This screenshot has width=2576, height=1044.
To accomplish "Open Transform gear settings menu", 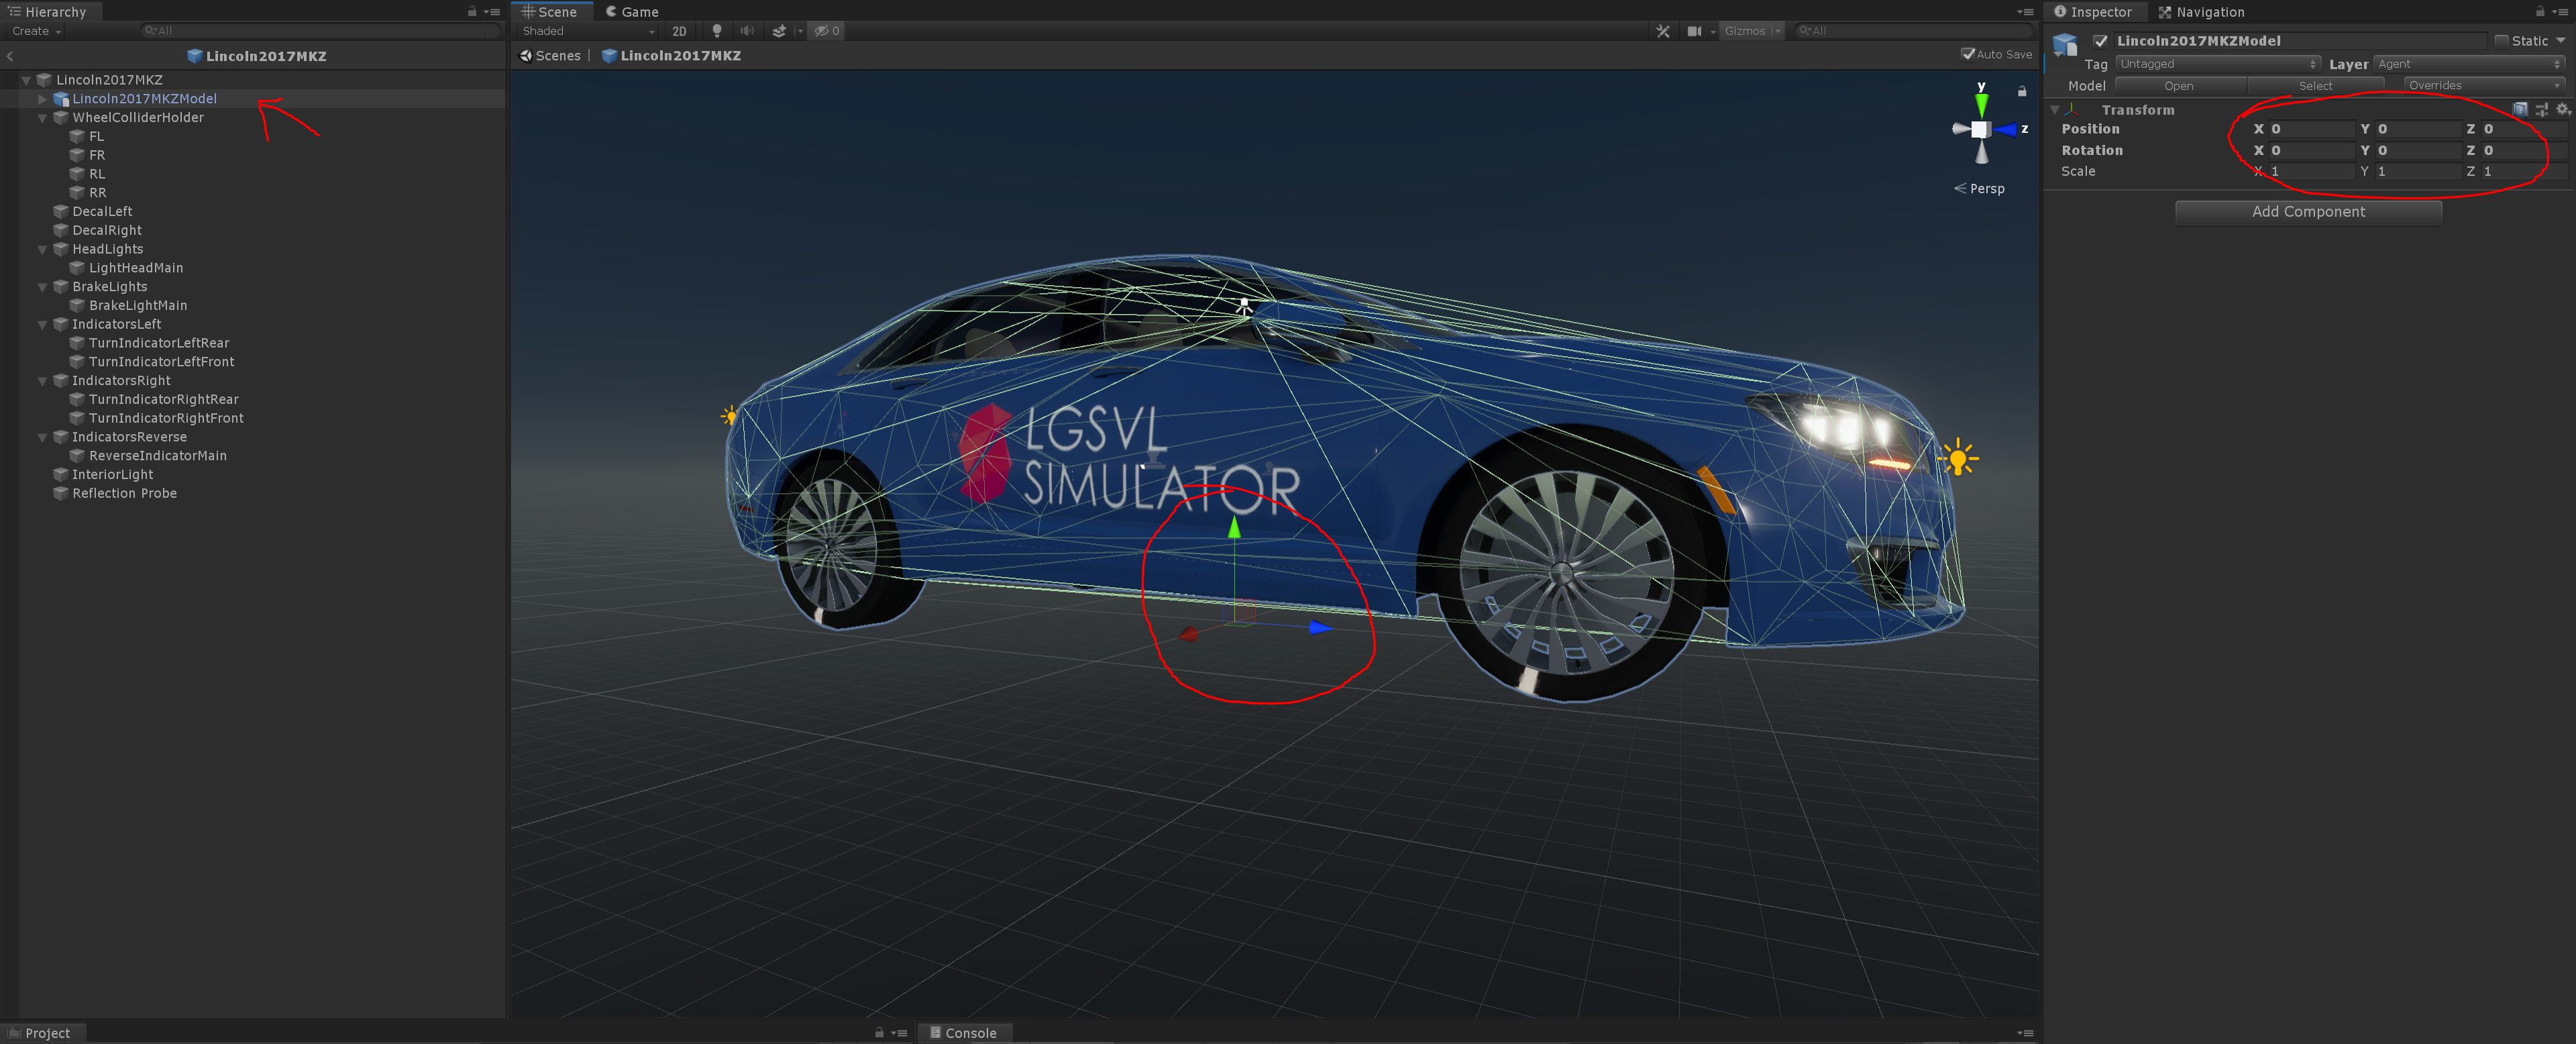I will (x=2561, y=109).
